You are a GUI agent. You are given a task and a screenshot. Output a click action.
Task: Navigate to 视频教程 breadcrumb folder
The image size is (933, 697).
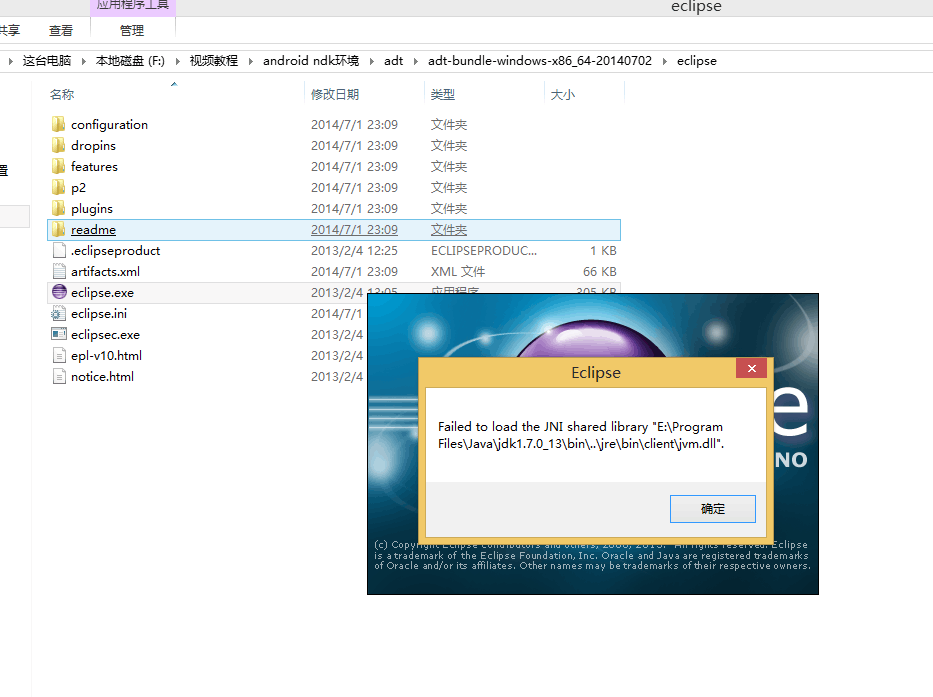pyautogui.click(x=213, y=61)
